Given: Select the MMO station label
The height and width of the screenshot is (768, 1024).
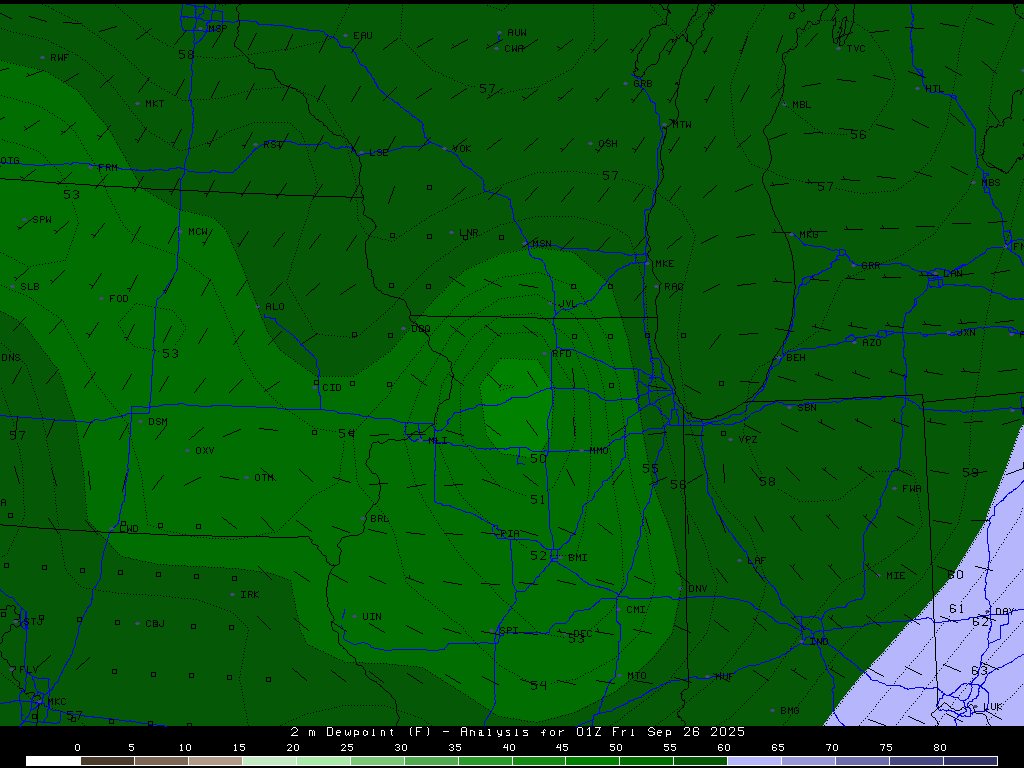Looking at the screenshot, I should 599,451.
